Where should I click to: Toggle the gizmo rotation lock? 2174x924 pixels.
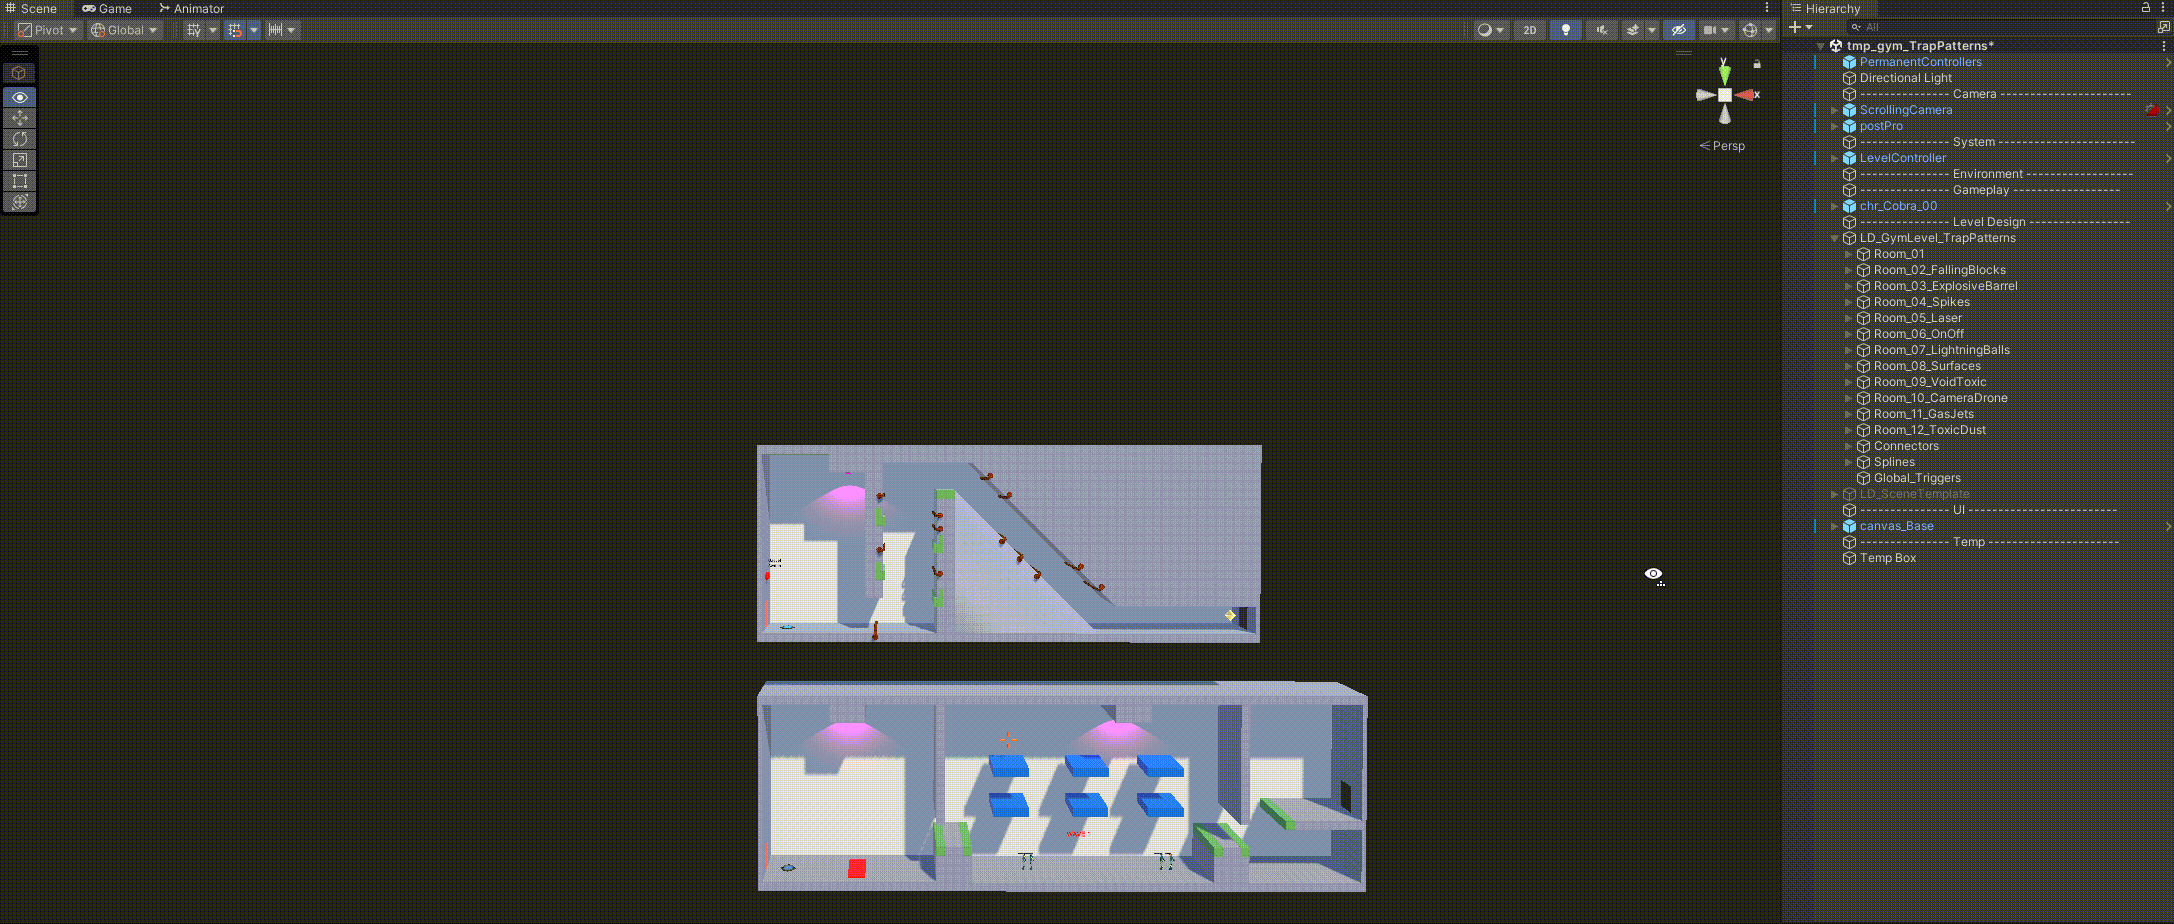(x=1757, y=64)
